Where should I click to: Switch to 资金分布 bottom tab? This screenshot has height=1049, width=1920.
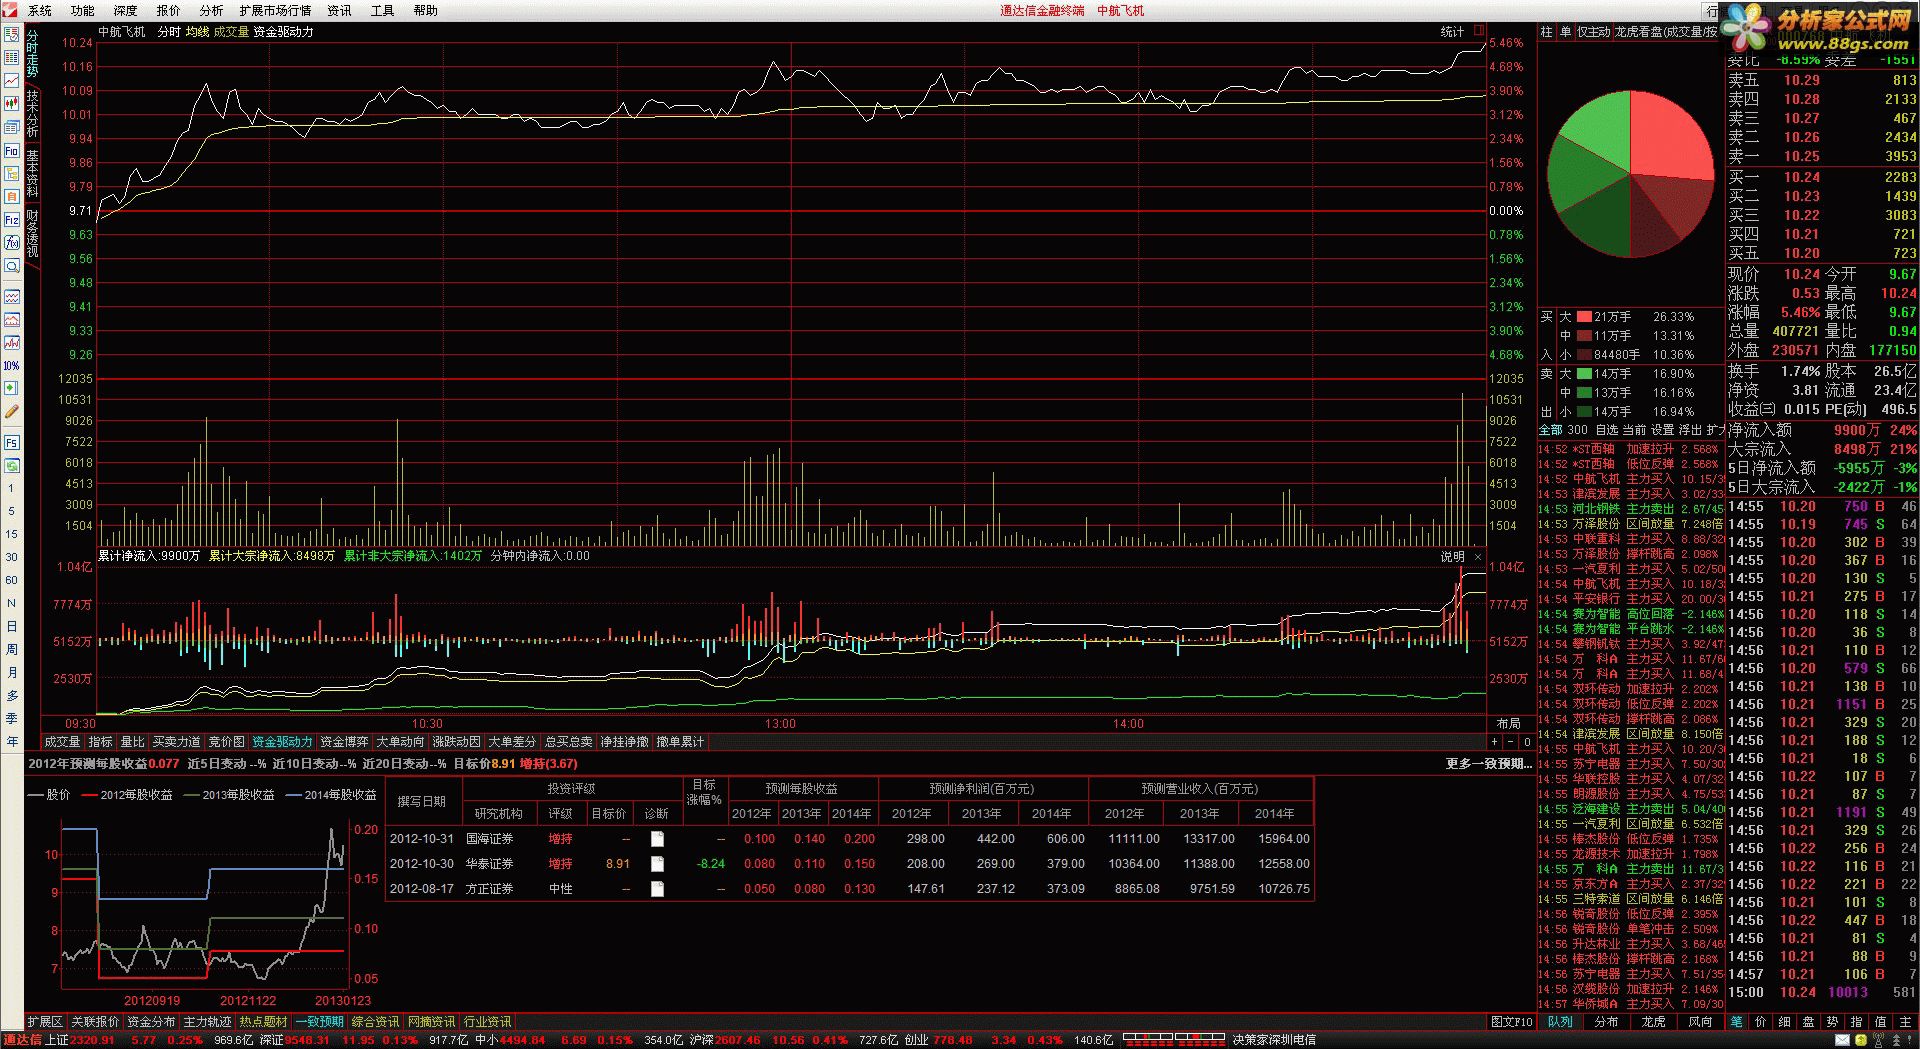pos(151,1022)
